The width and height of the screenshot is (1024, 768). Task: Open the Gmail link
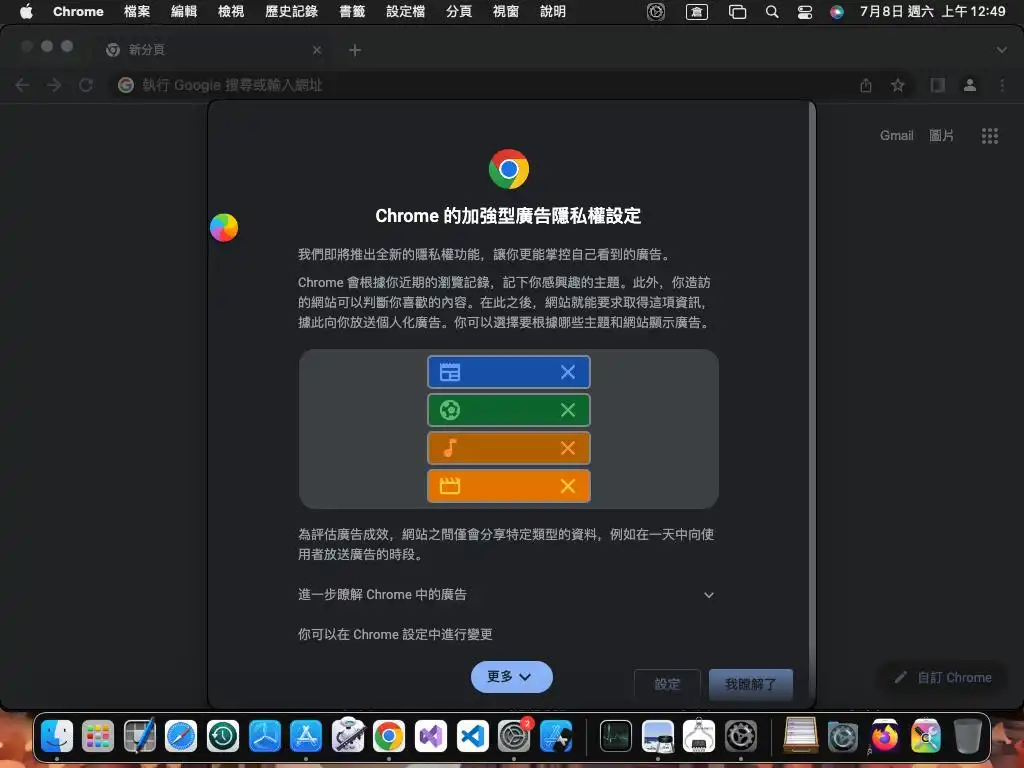(x=897, y=136)
